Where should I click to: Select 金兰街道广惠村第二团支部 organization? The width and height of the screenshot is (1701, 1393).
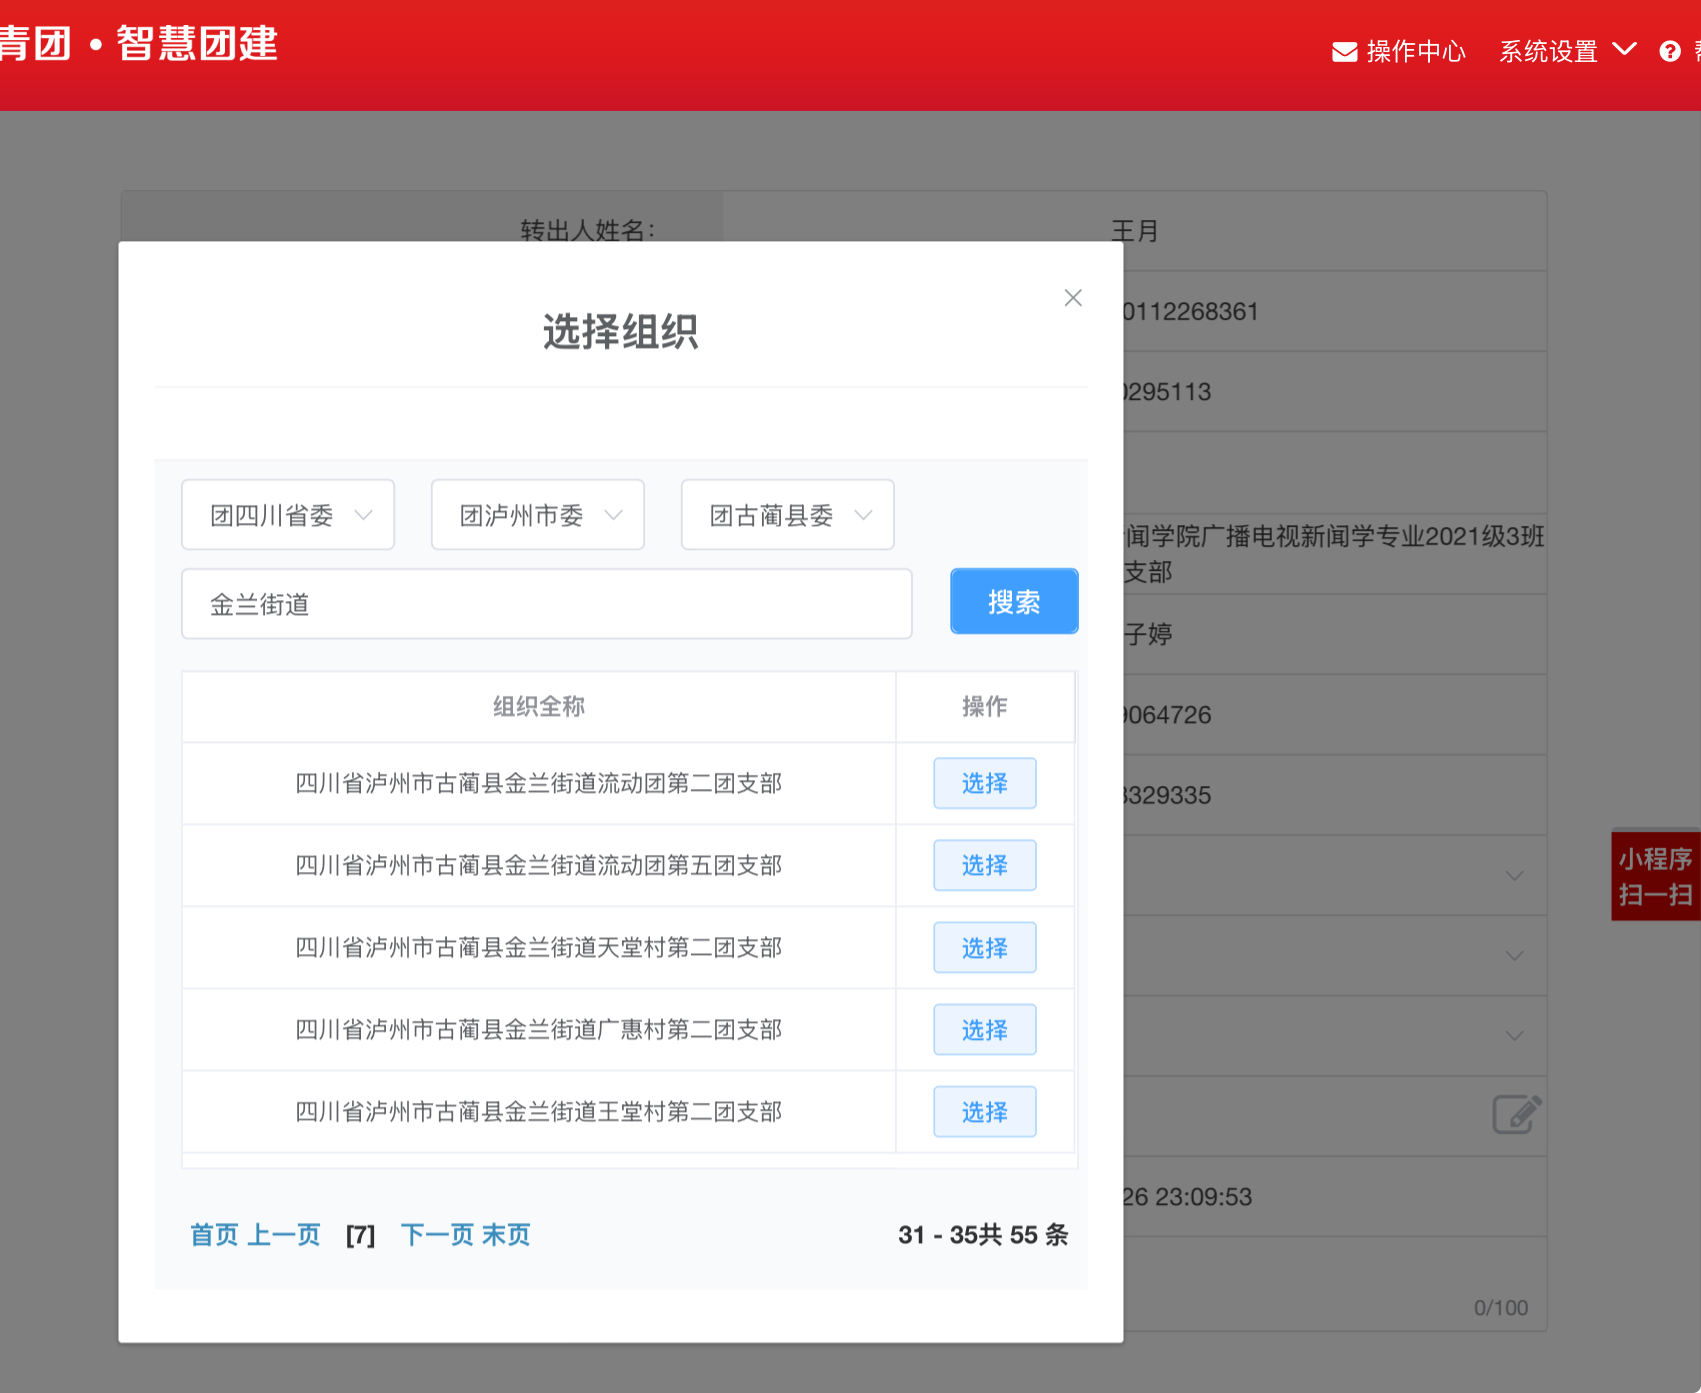click(984, 1029)
